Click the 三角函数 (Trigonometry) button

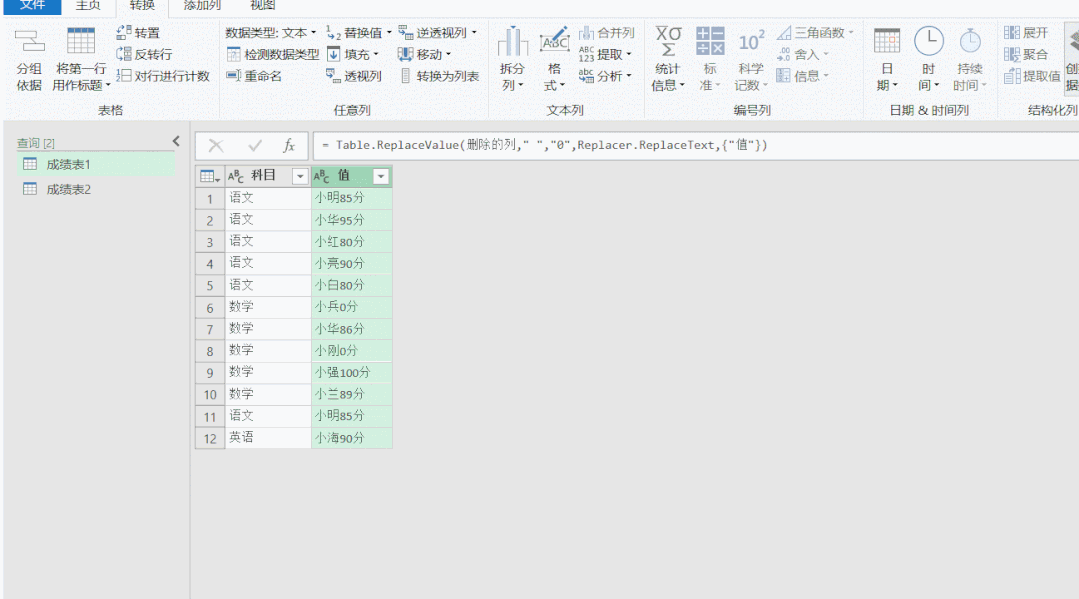coord(815,32)
